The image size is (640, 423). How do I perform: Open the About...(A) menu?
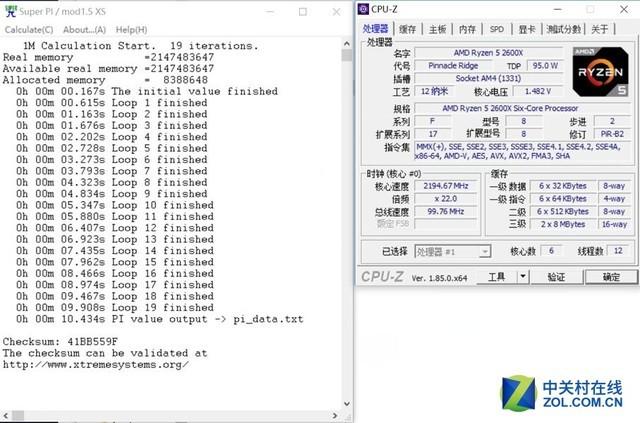(x=84, y=29)
